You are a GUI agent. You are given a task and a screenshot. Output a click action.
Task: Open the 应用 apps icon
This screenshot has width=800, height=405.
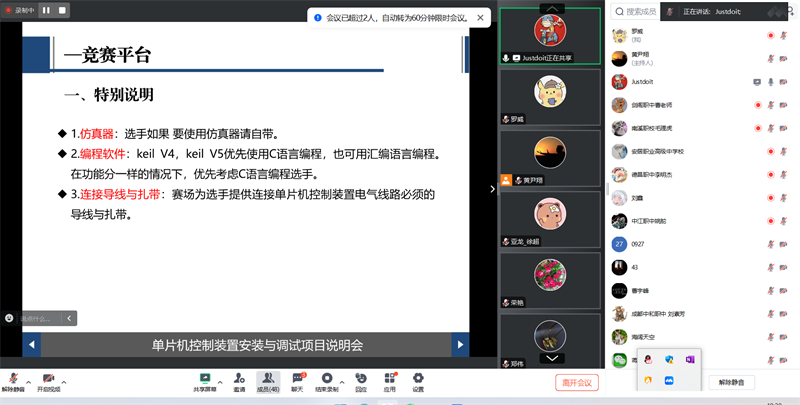pos(390,378)
